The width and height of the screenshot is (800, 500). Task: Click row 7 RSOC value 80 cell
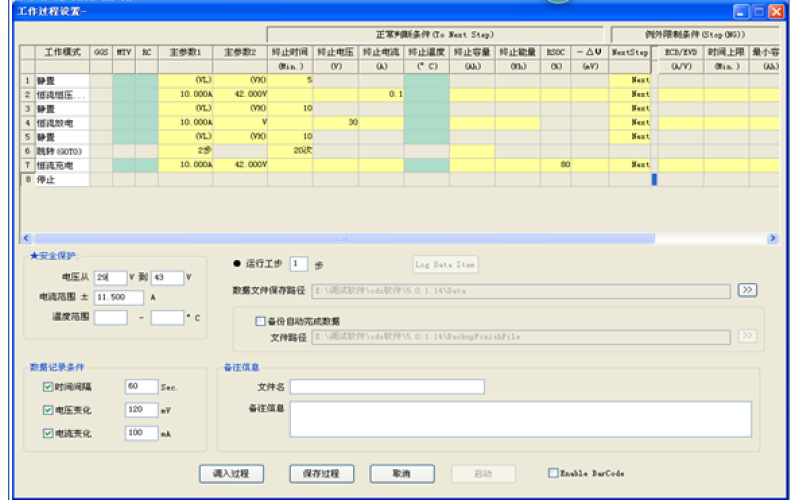click(x=556, y=165)
